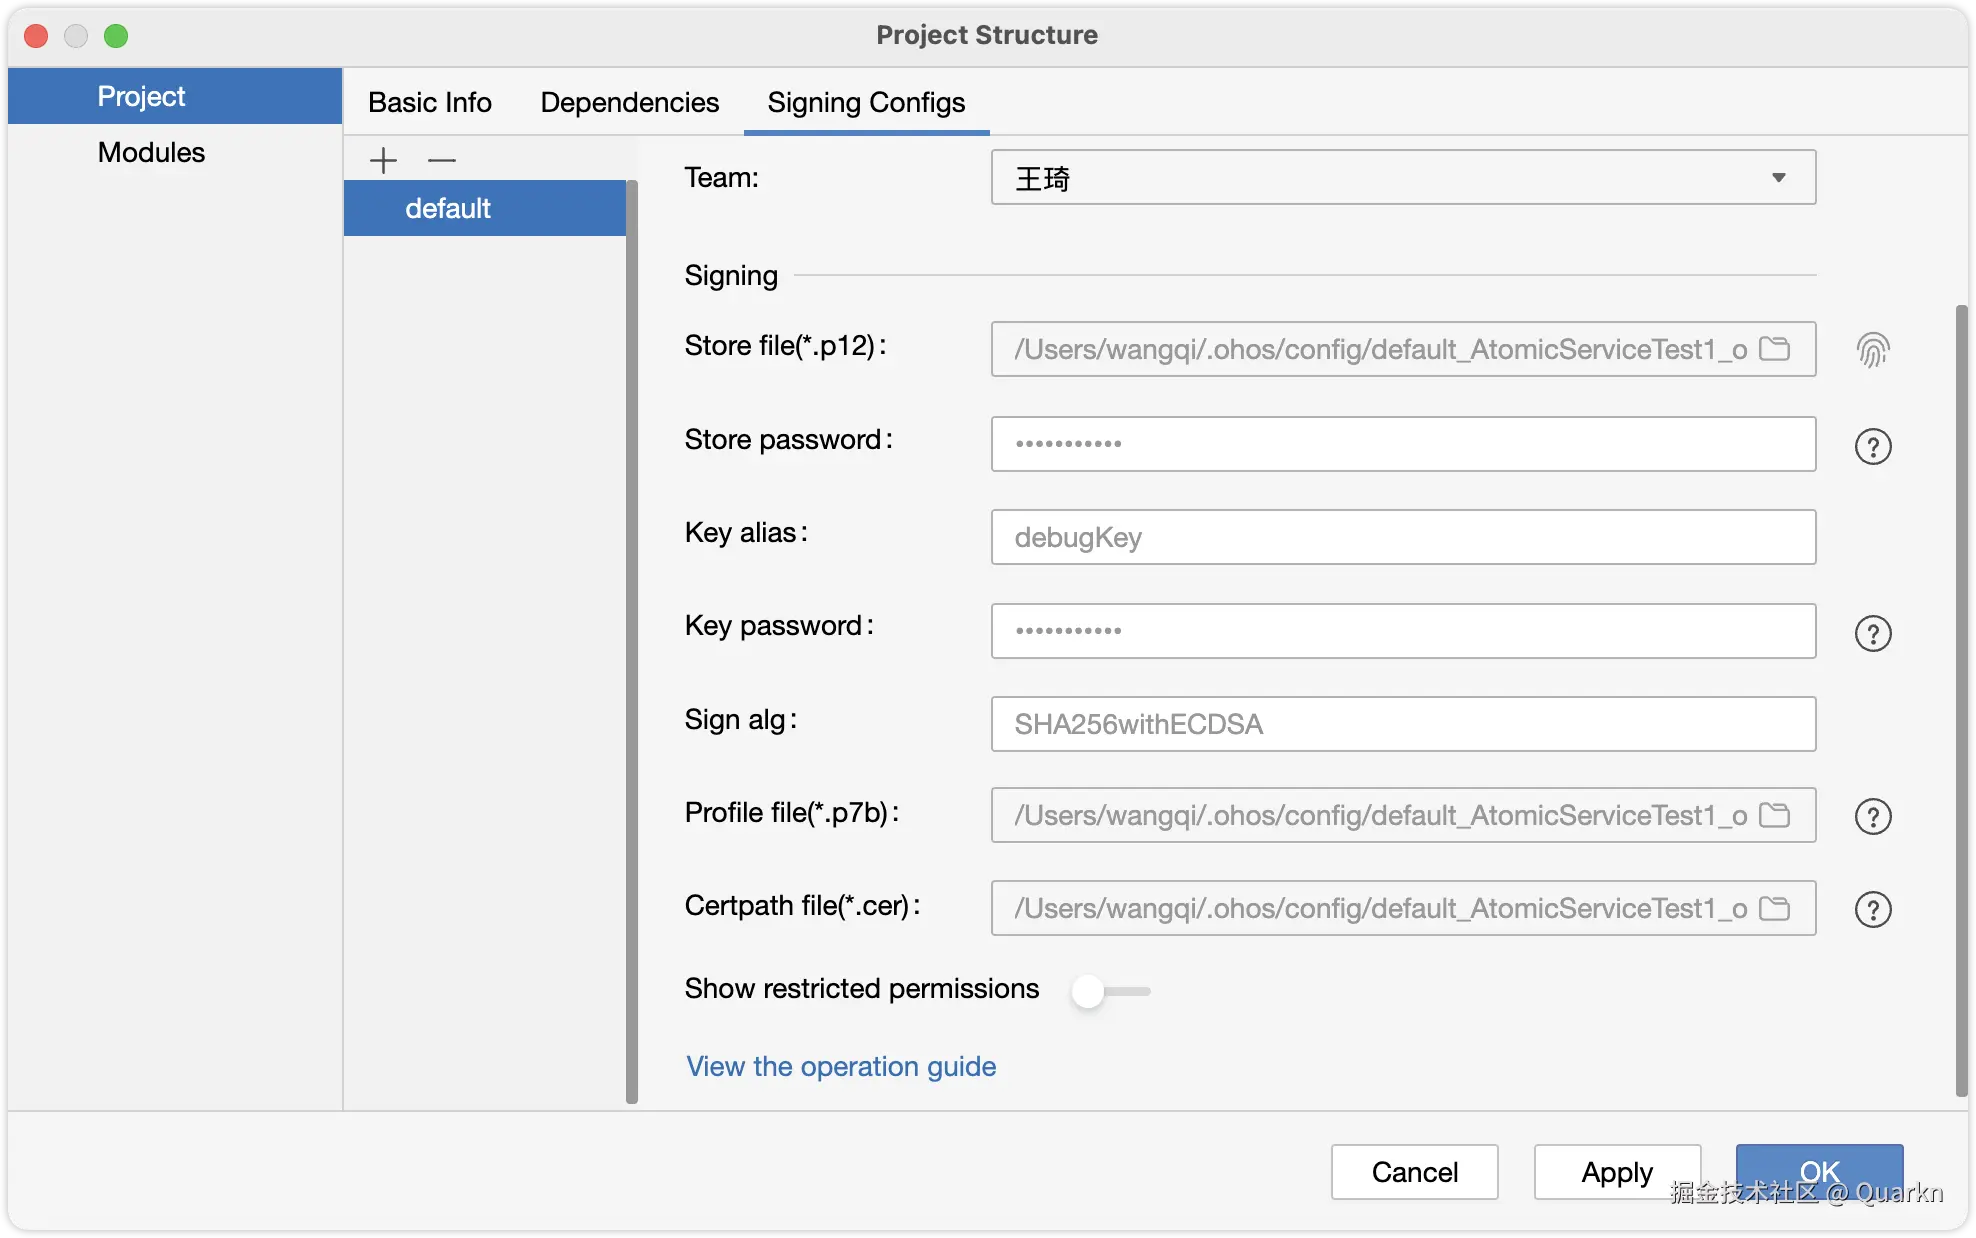Open folder browser for Profile file field

coord(1774,815)
